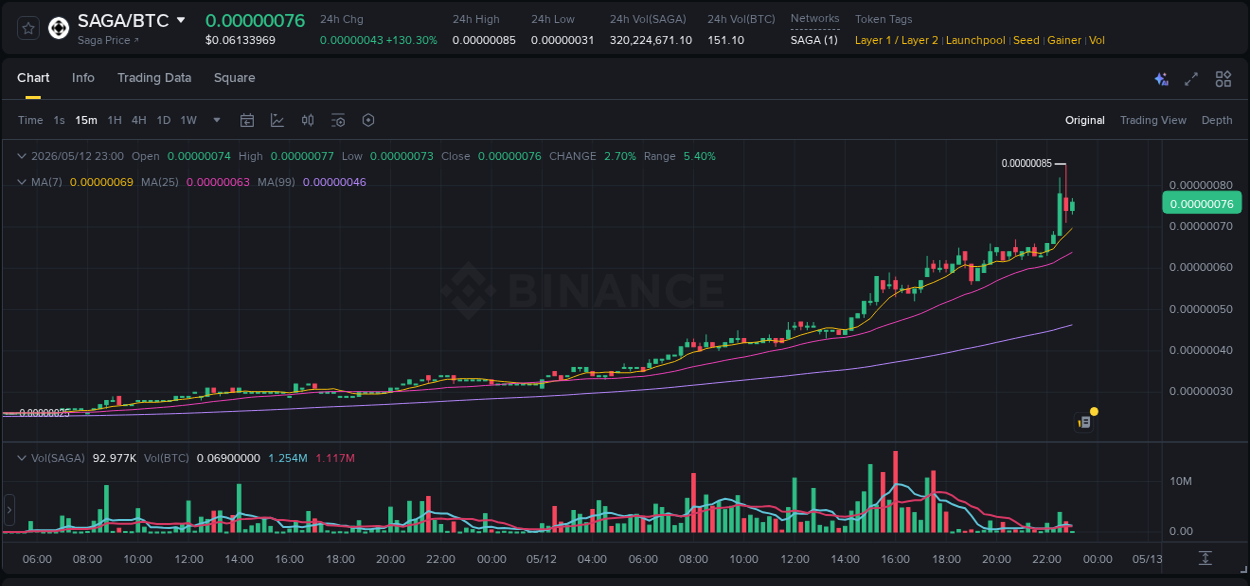The image size is (1250, 586).
Task: Reset chart scale icon at bottom right
Action: [x=1206, y=557]
